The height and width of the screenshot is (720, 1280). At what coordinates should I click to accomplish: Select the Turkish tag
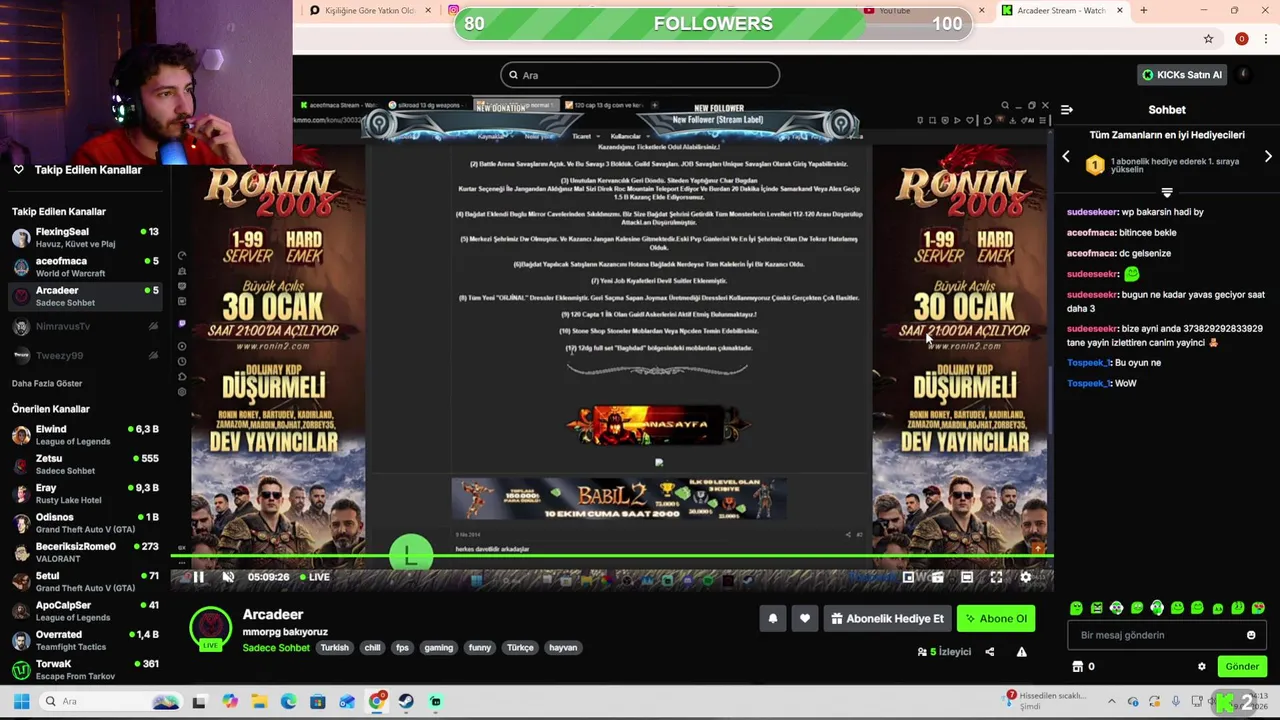pos(334,648)
